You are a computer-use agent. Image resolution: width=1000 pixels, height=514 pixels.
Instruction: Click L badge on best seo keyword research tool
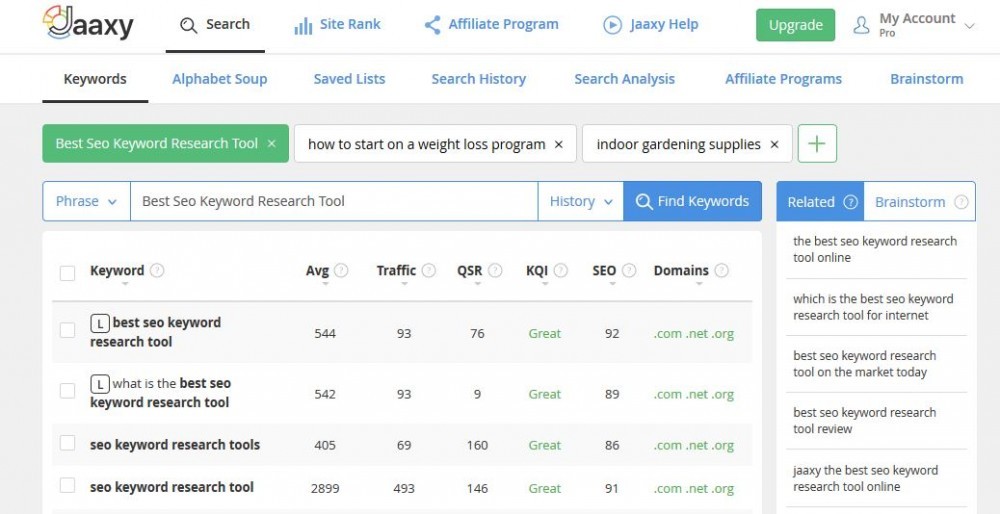point(99,324)
